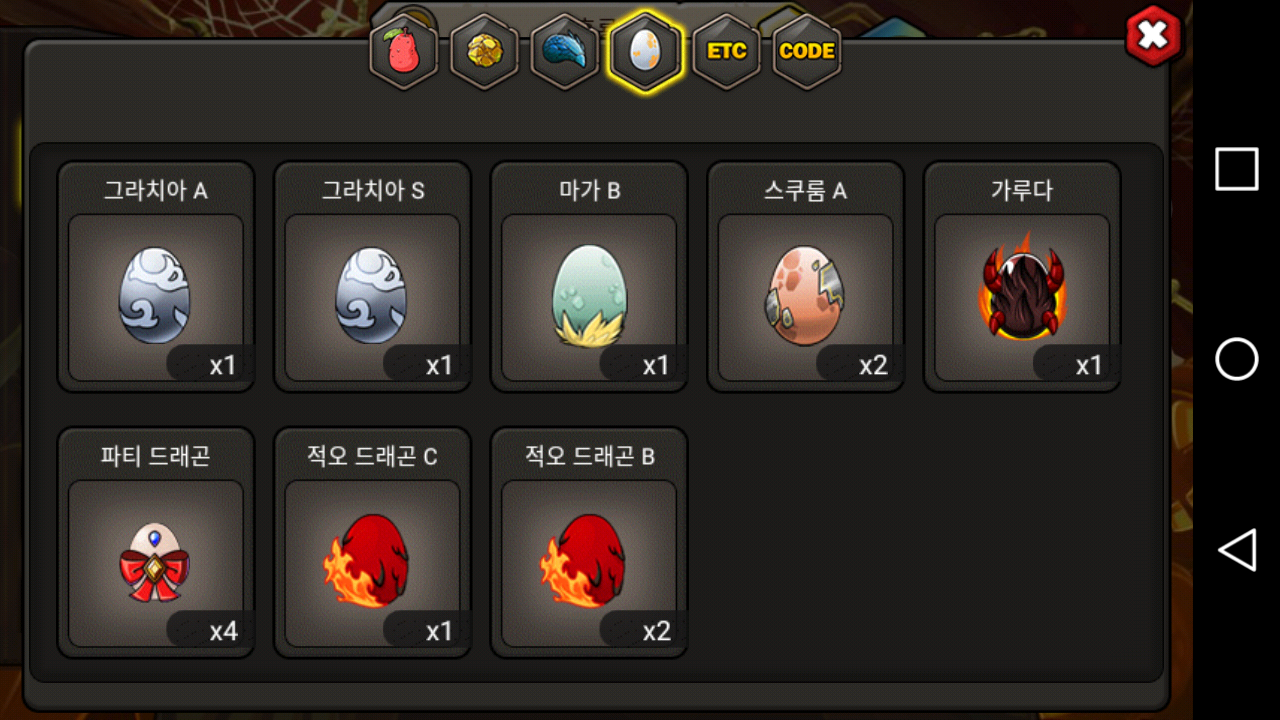Tap Android home circle button

tap(1237, 359)
